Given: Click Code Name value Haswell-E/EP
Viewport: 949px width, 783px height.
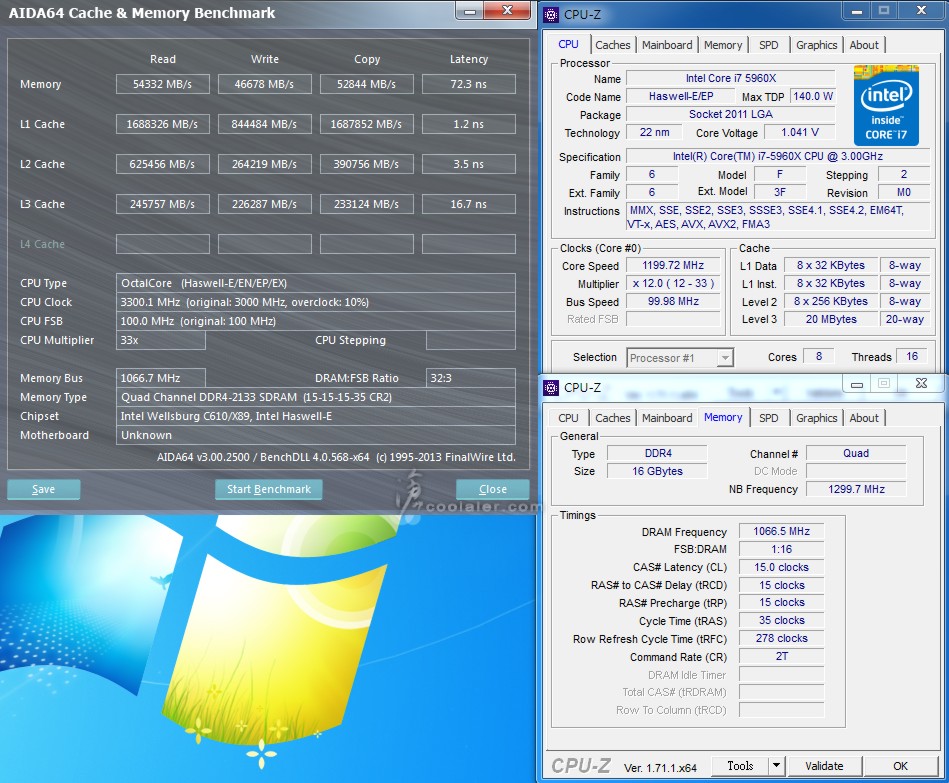Looking at the screenshot, I should click(x=681, y=96).
